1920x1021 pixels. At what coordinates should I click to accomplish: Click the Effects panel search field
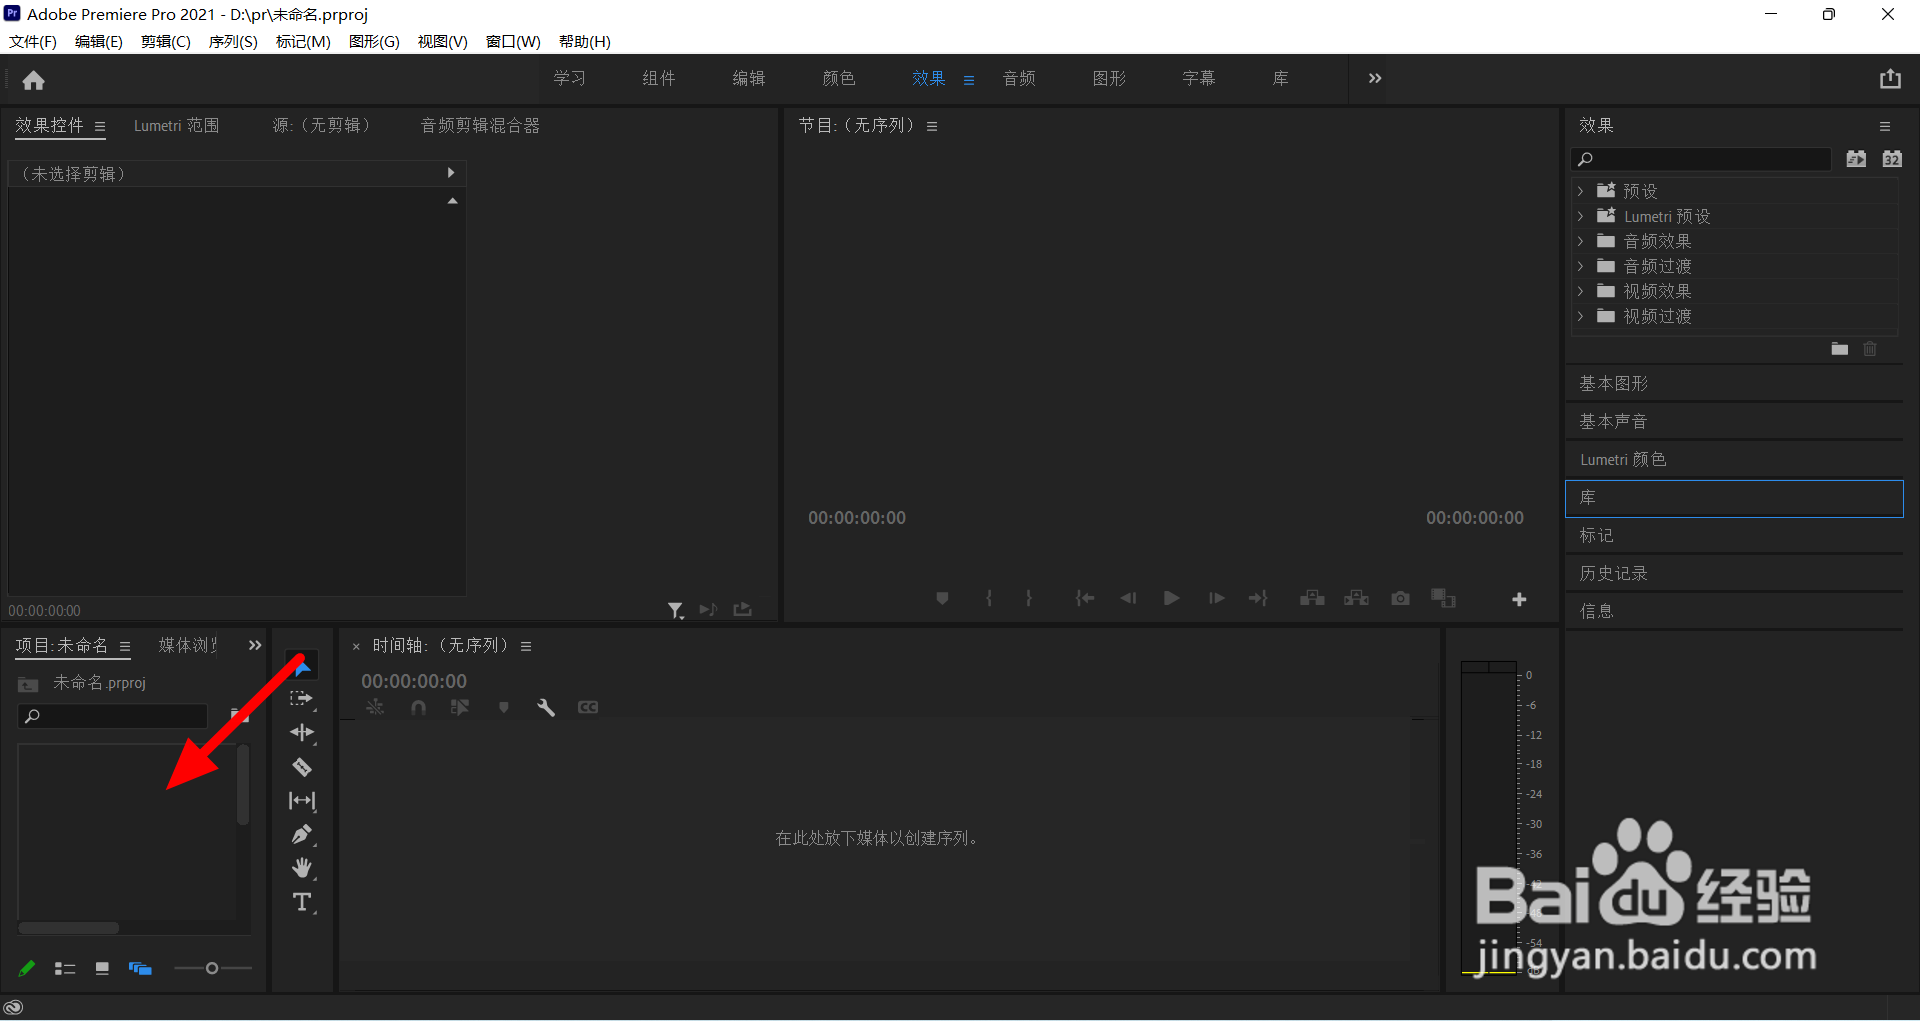tap(1701, 159)
